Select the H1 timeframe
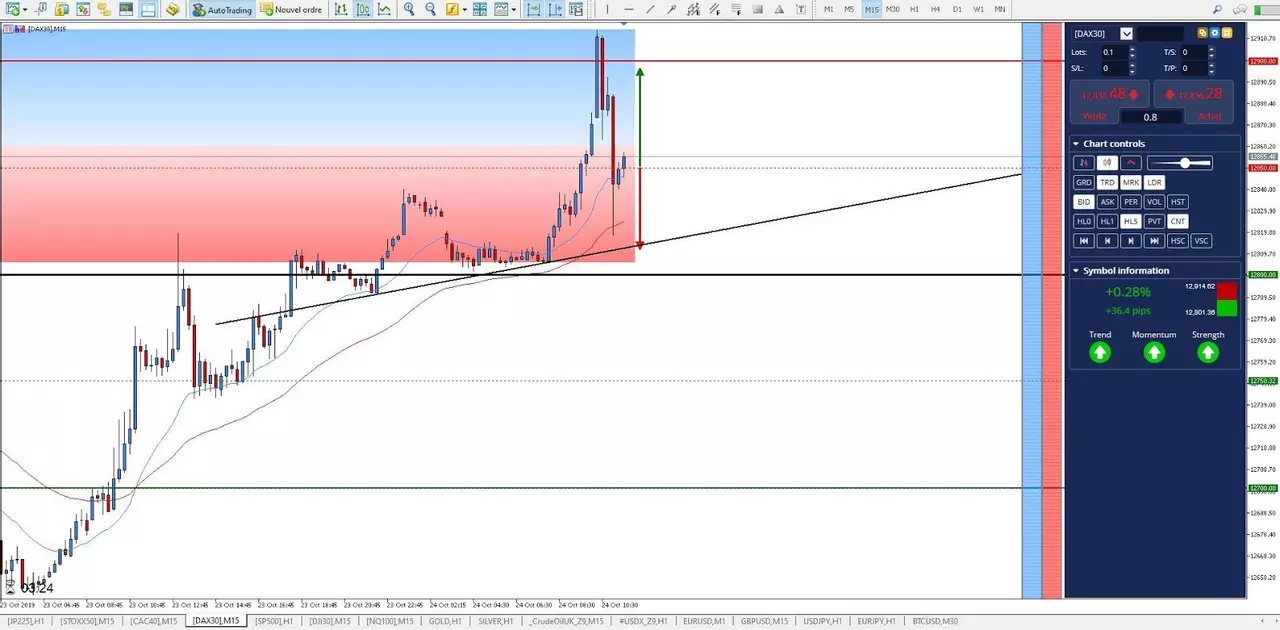Image resolution: width=1280 pixels, height=630 pixels. coord(914,9)
